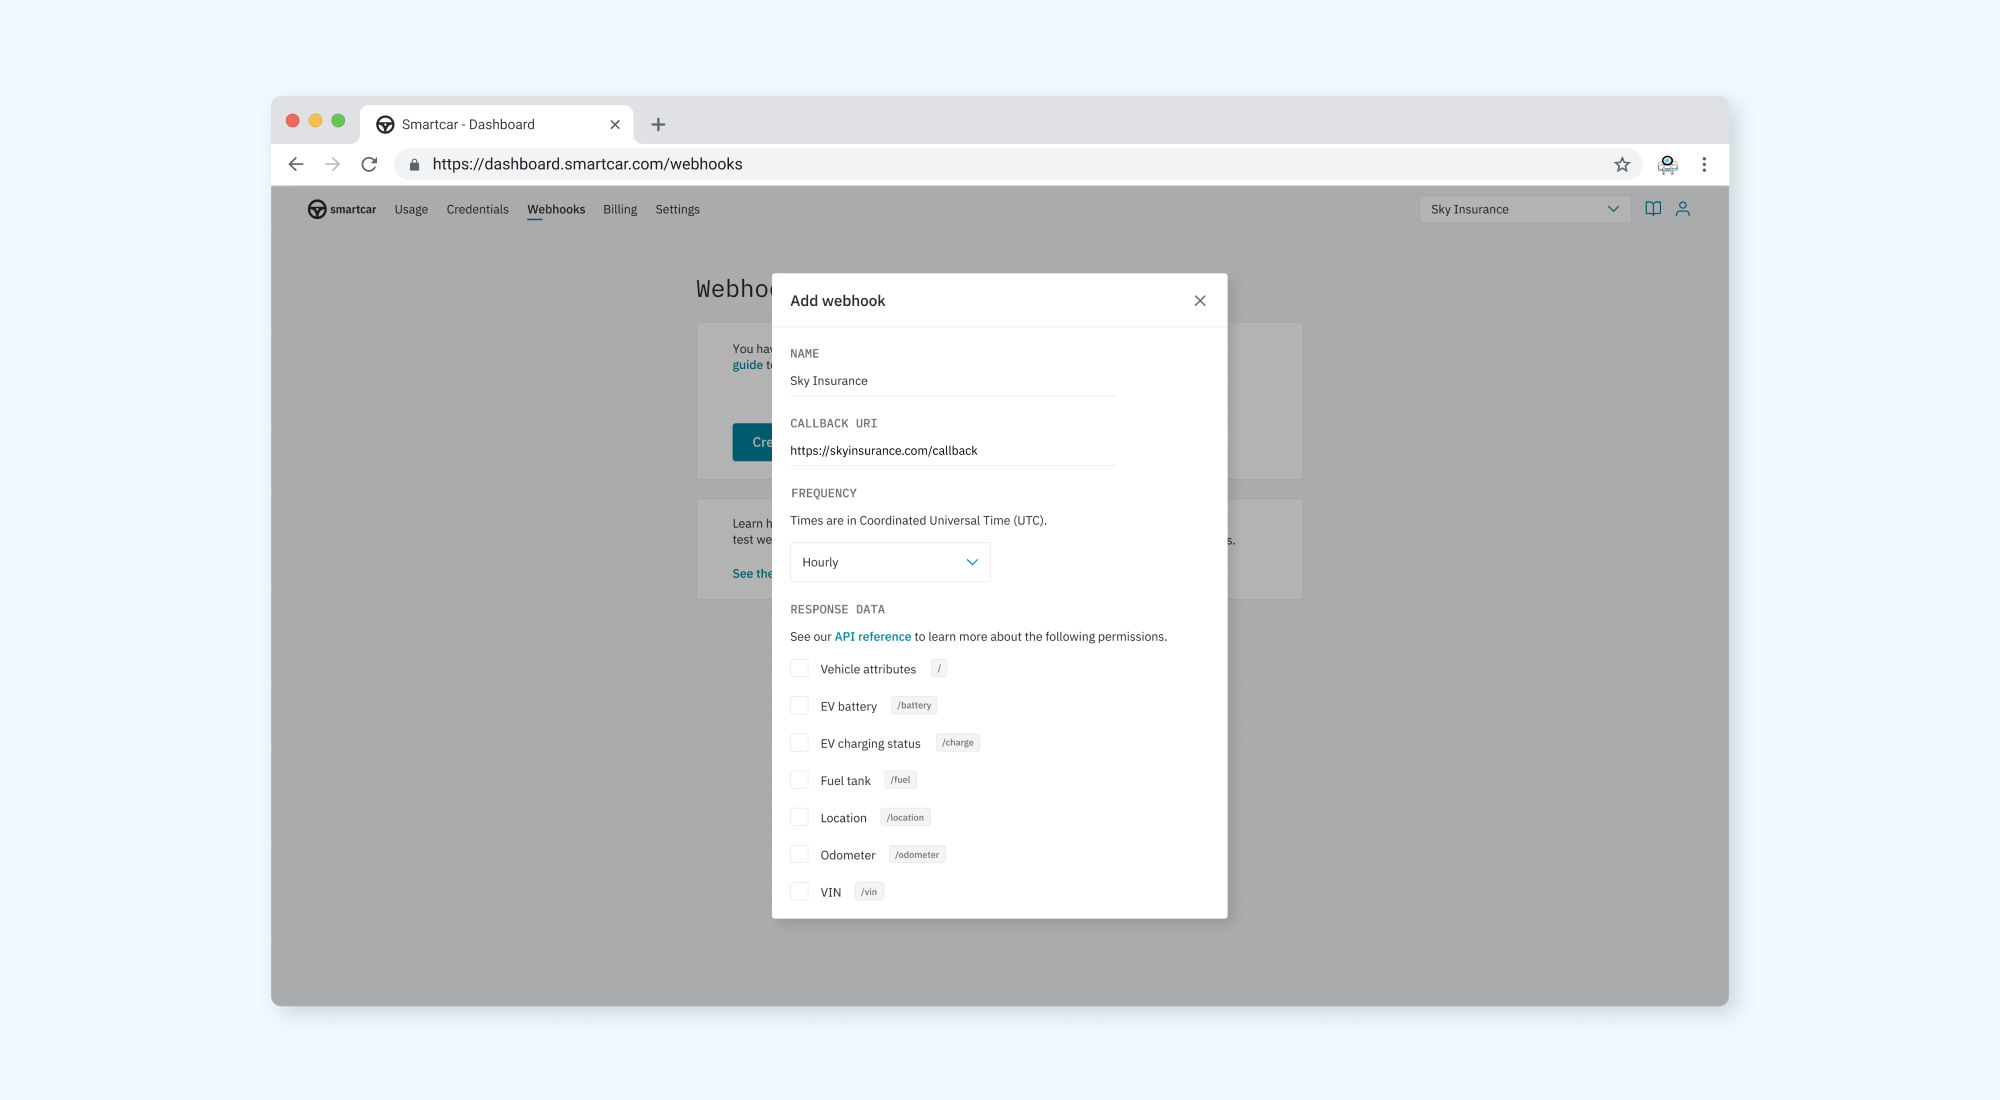This screenshot has height=1100, width=2000.
Task: Click the Smartcar steering wheel logo icon
Action: 317,209
